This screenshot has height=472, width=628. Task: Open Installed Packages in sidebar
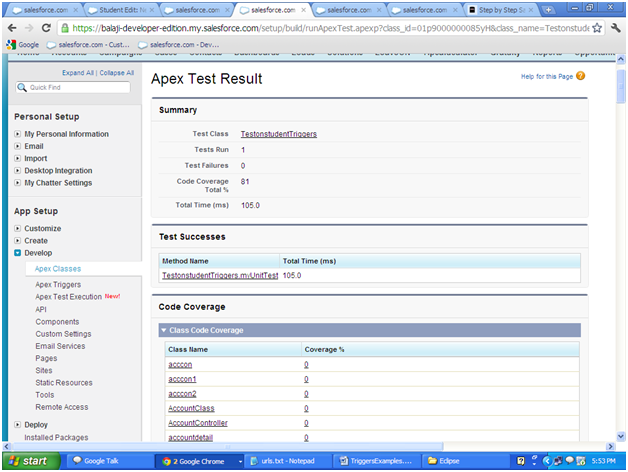pyautogui.click(x=56, y=438)
